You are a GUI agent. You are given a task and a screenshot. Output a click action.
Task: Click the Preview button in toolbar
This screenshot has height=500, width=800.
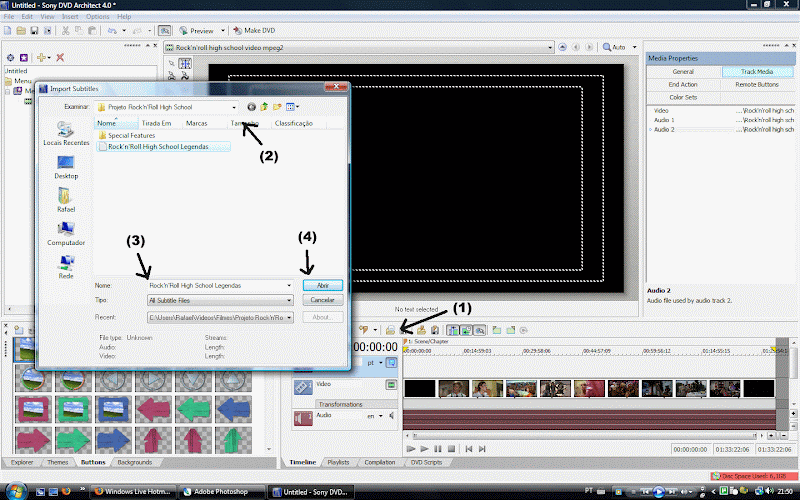(x=197, y=31)
